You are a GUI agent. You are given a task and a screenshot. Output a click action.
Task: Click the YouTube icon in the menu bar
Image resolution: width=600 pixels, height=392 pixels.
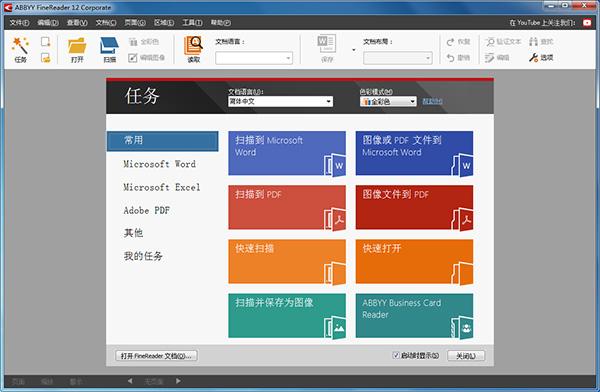pyautogui.click(x=587, y=23)
